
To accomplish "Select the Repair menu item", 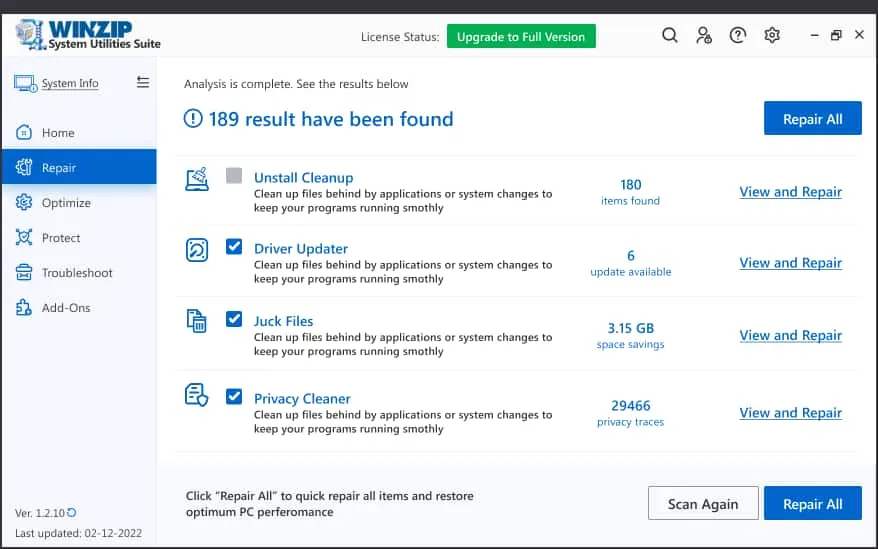I will click(79, 167).
